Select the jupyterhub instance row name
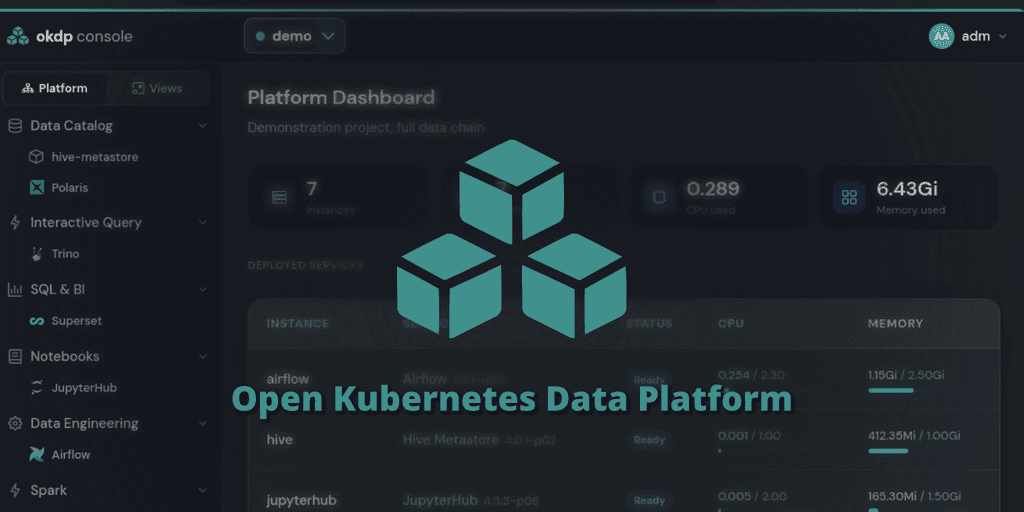The image size is (1024, 512). coord(301,501)
